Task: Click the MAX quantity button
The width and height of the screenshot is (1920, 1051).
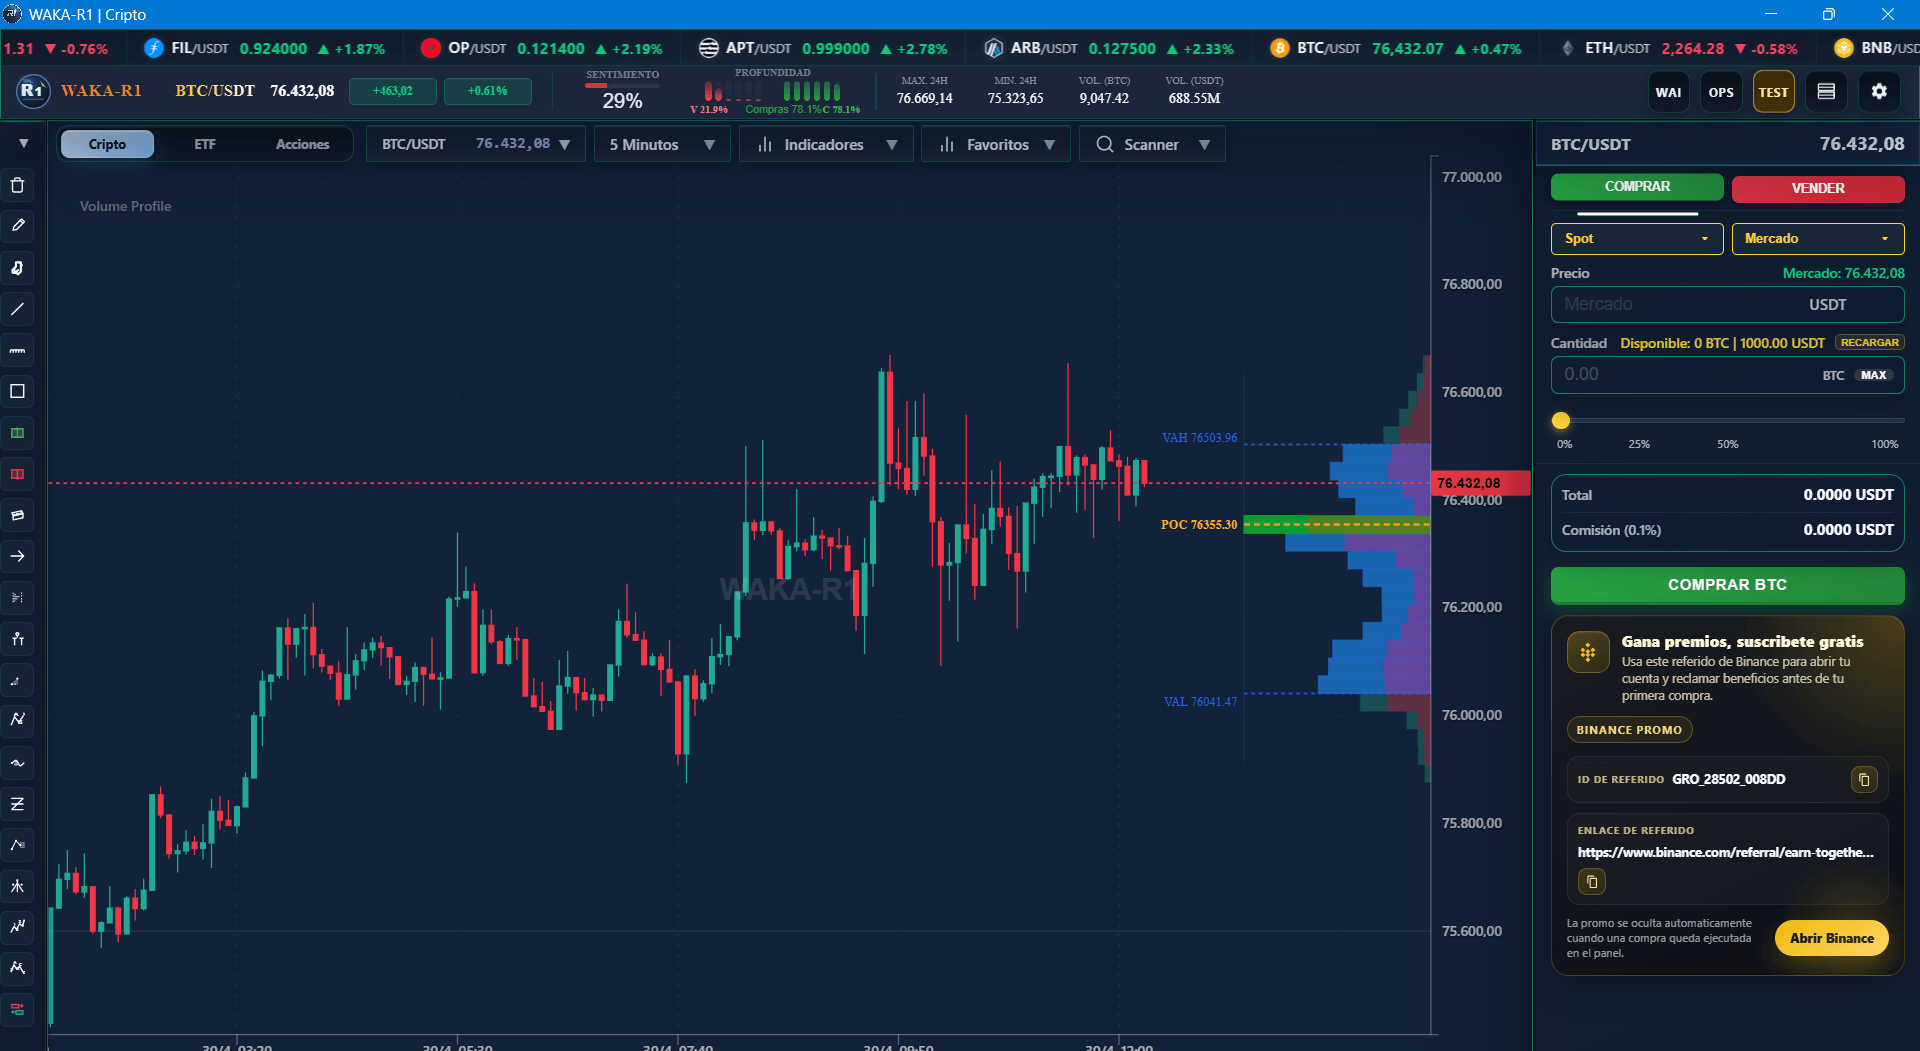Action: tap(1874, 375)
